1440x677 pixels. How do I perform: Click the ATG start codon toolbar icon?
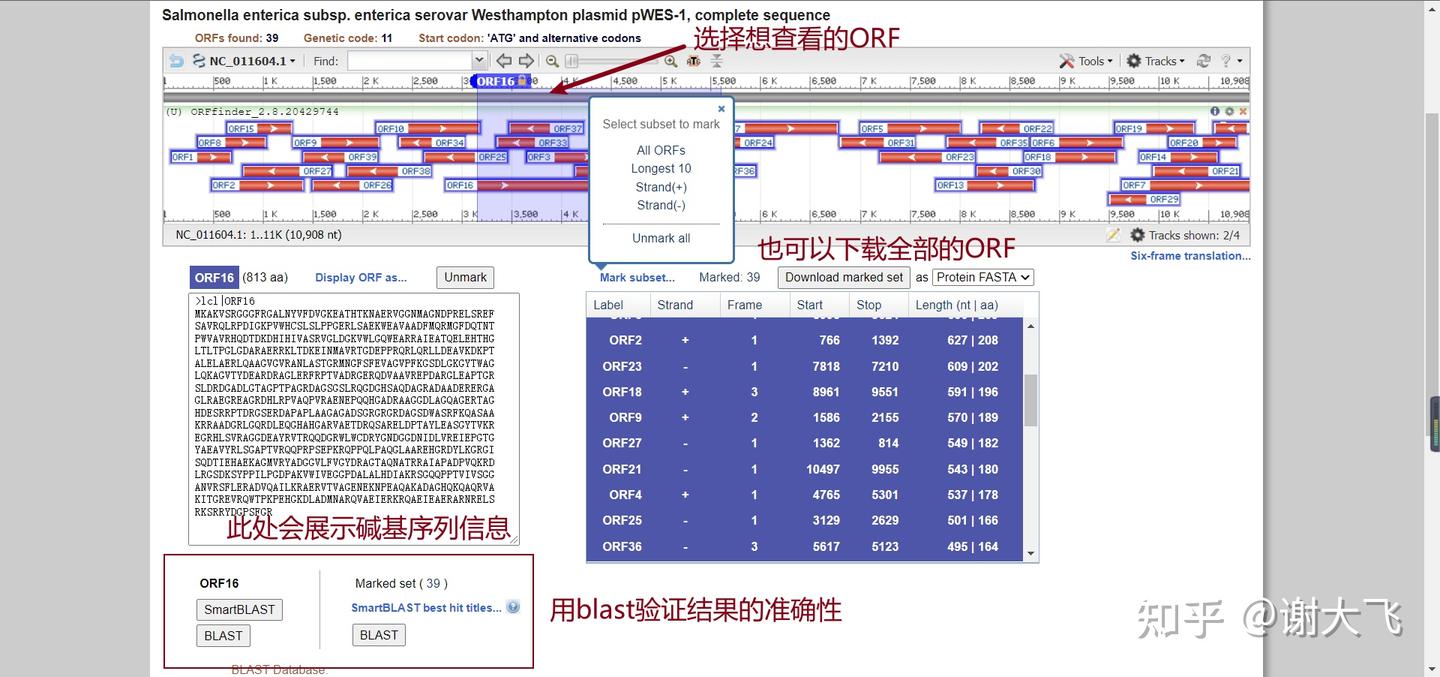[693, 62]
